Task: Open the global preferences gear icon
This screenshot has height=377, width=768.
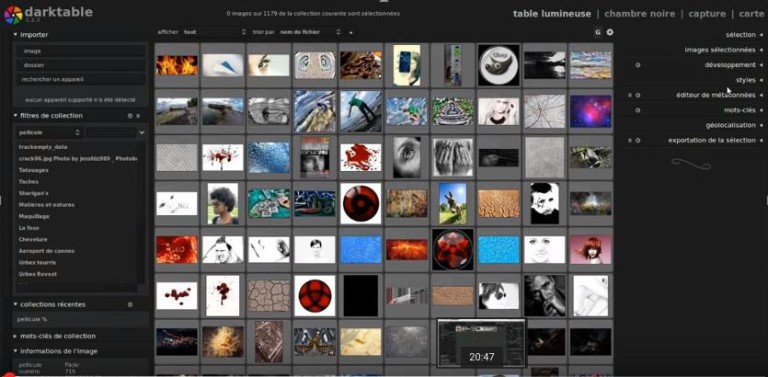Action: [x=610, y=32]
